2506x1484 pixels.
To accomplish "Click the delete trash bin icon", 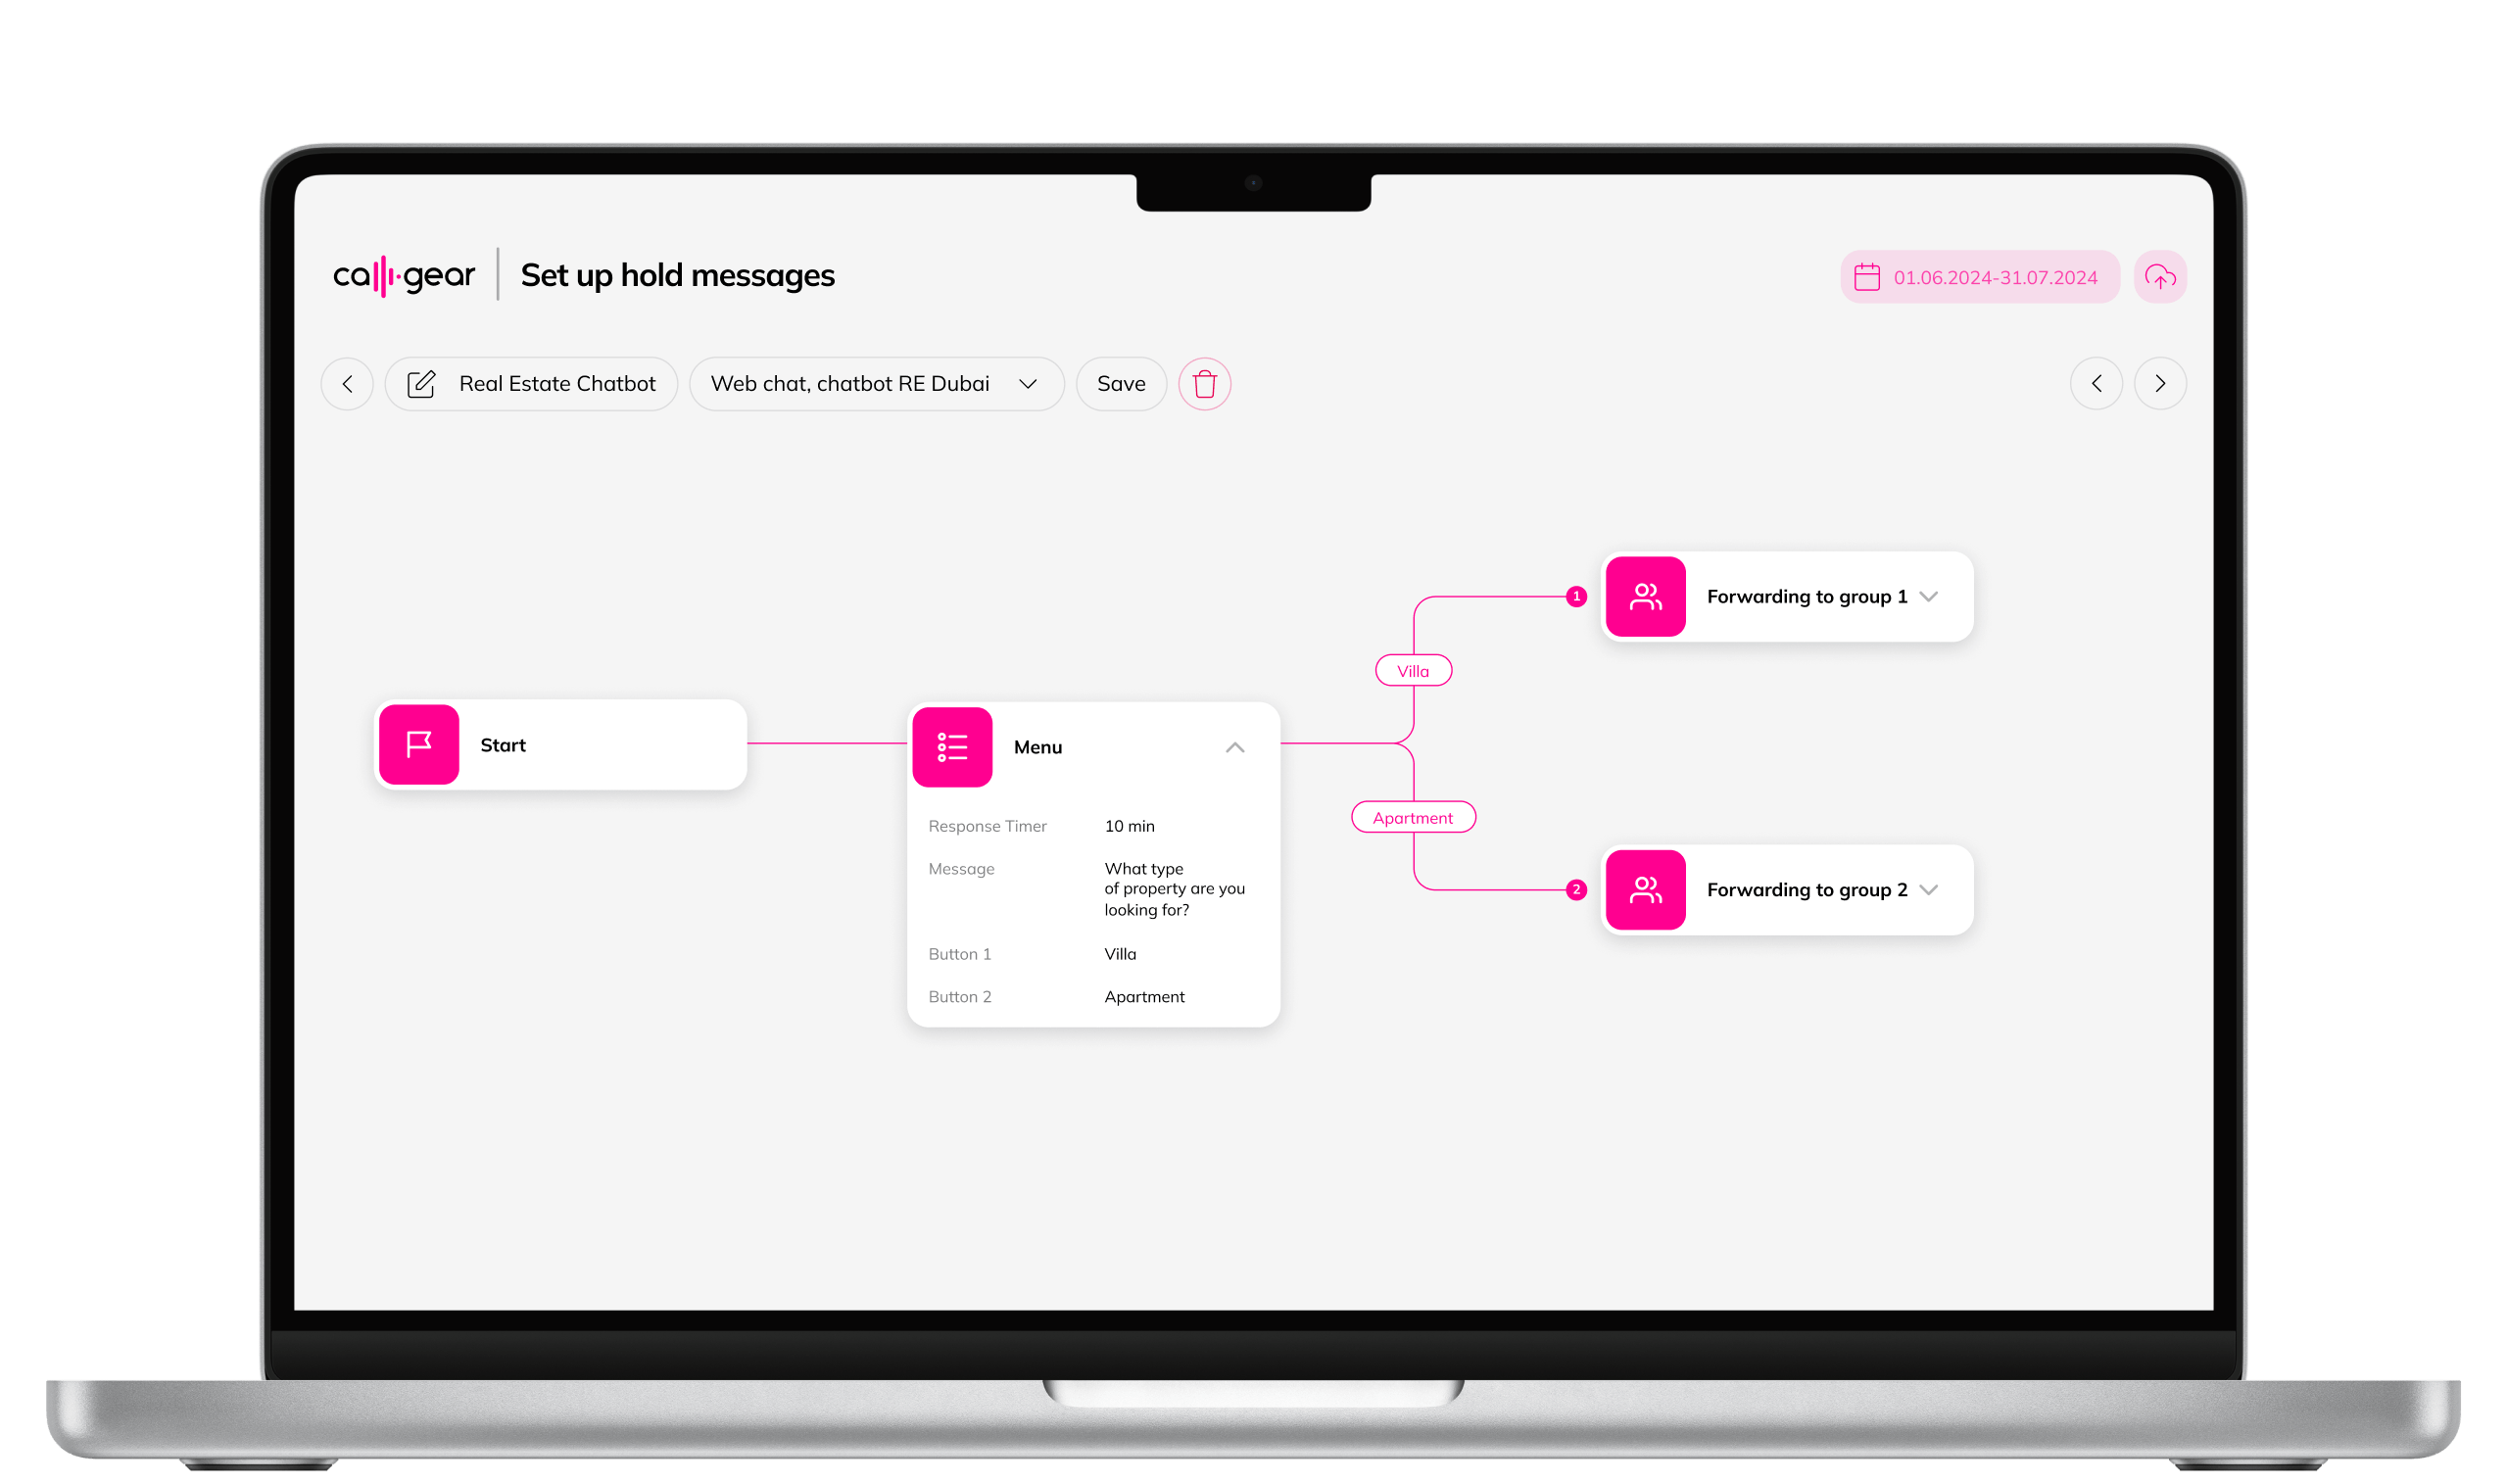I will click(x=1204, y=383).
